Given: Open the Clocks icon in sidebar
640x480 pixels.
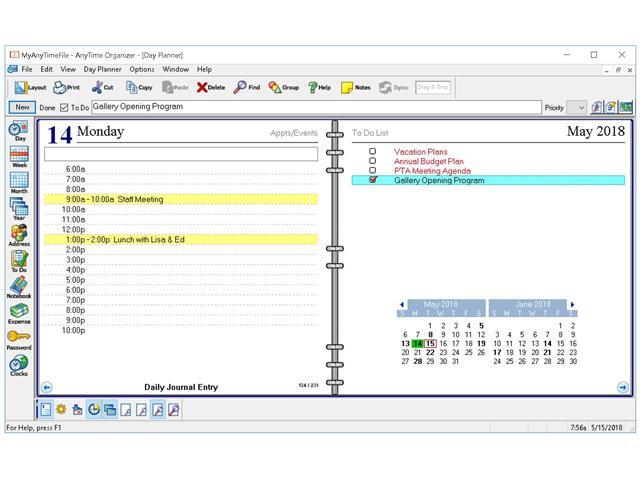Looking at the screenshot, I should coord(18,365).
